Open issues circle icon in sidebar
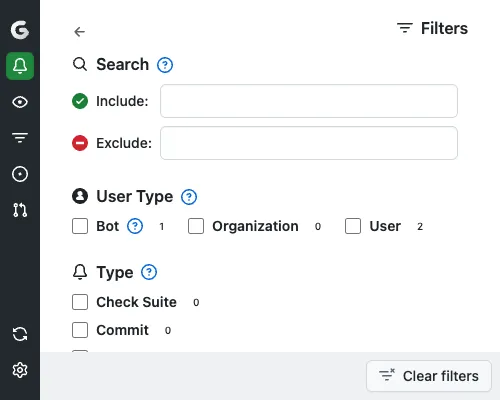 [20, 174]
